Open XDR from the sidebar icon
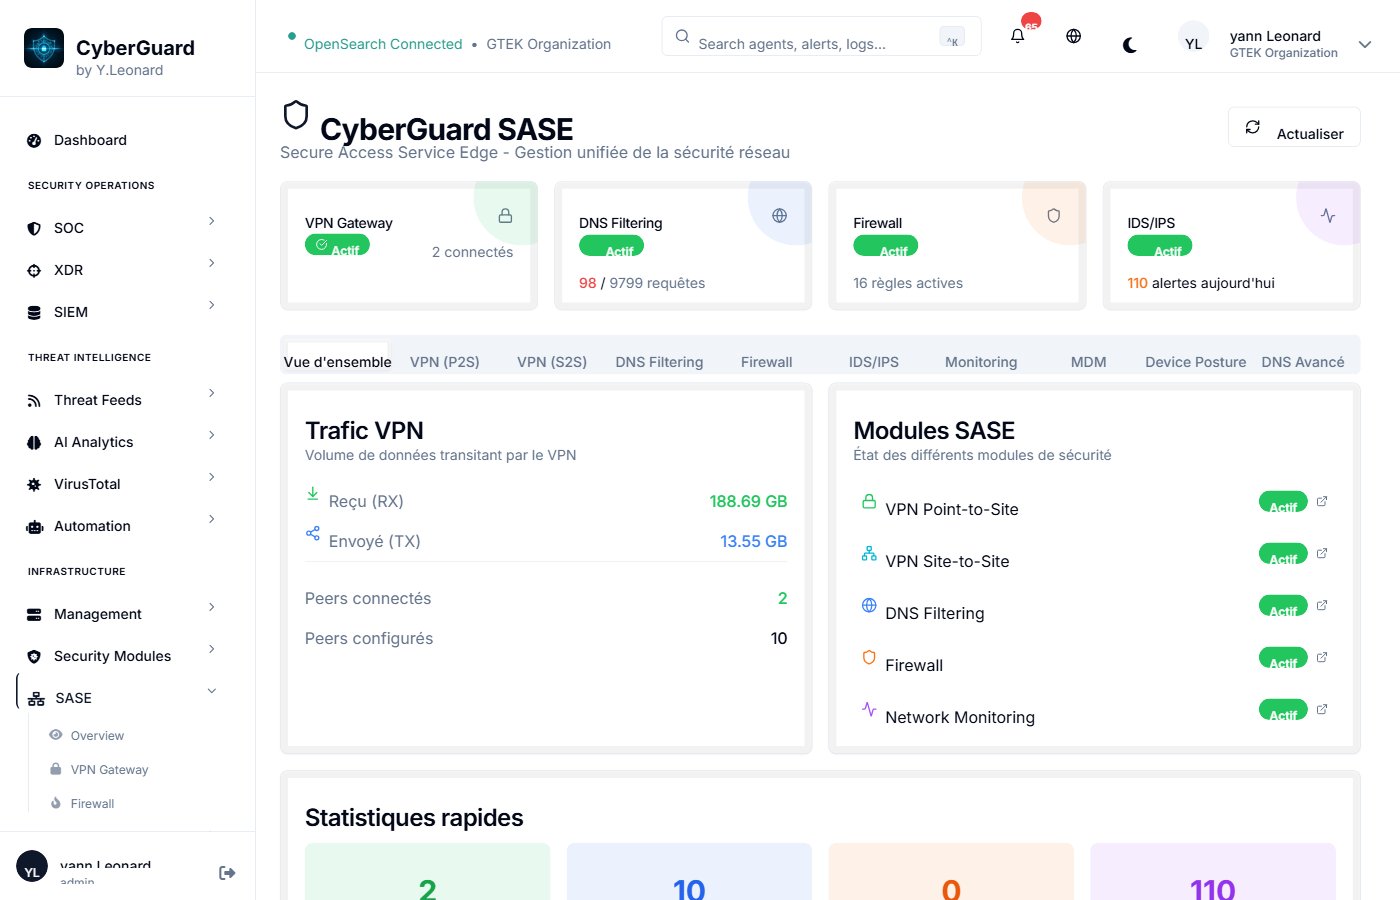Viewport: 1400px width, 900px height. (x=34, y=269)
